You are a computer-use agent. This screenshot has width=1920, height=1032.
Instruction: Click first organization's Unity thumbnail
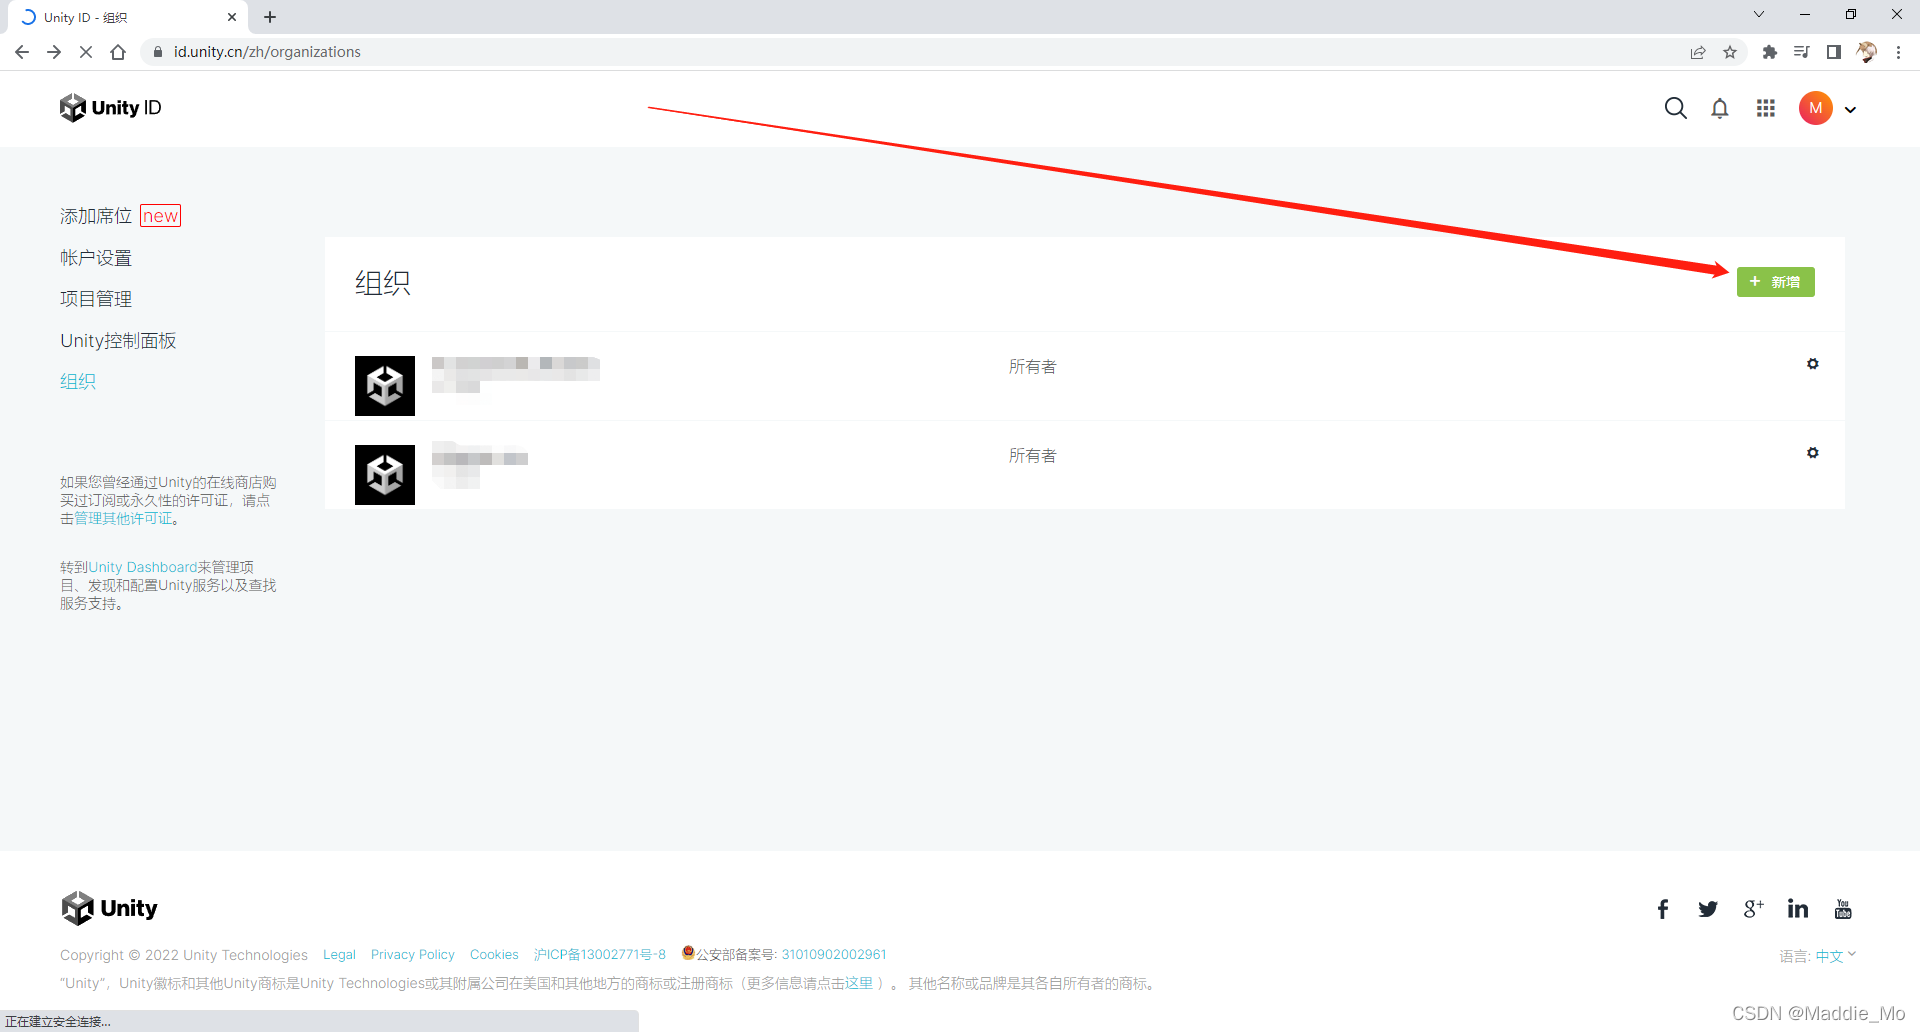pyautogui.click(x=385, y=386)
